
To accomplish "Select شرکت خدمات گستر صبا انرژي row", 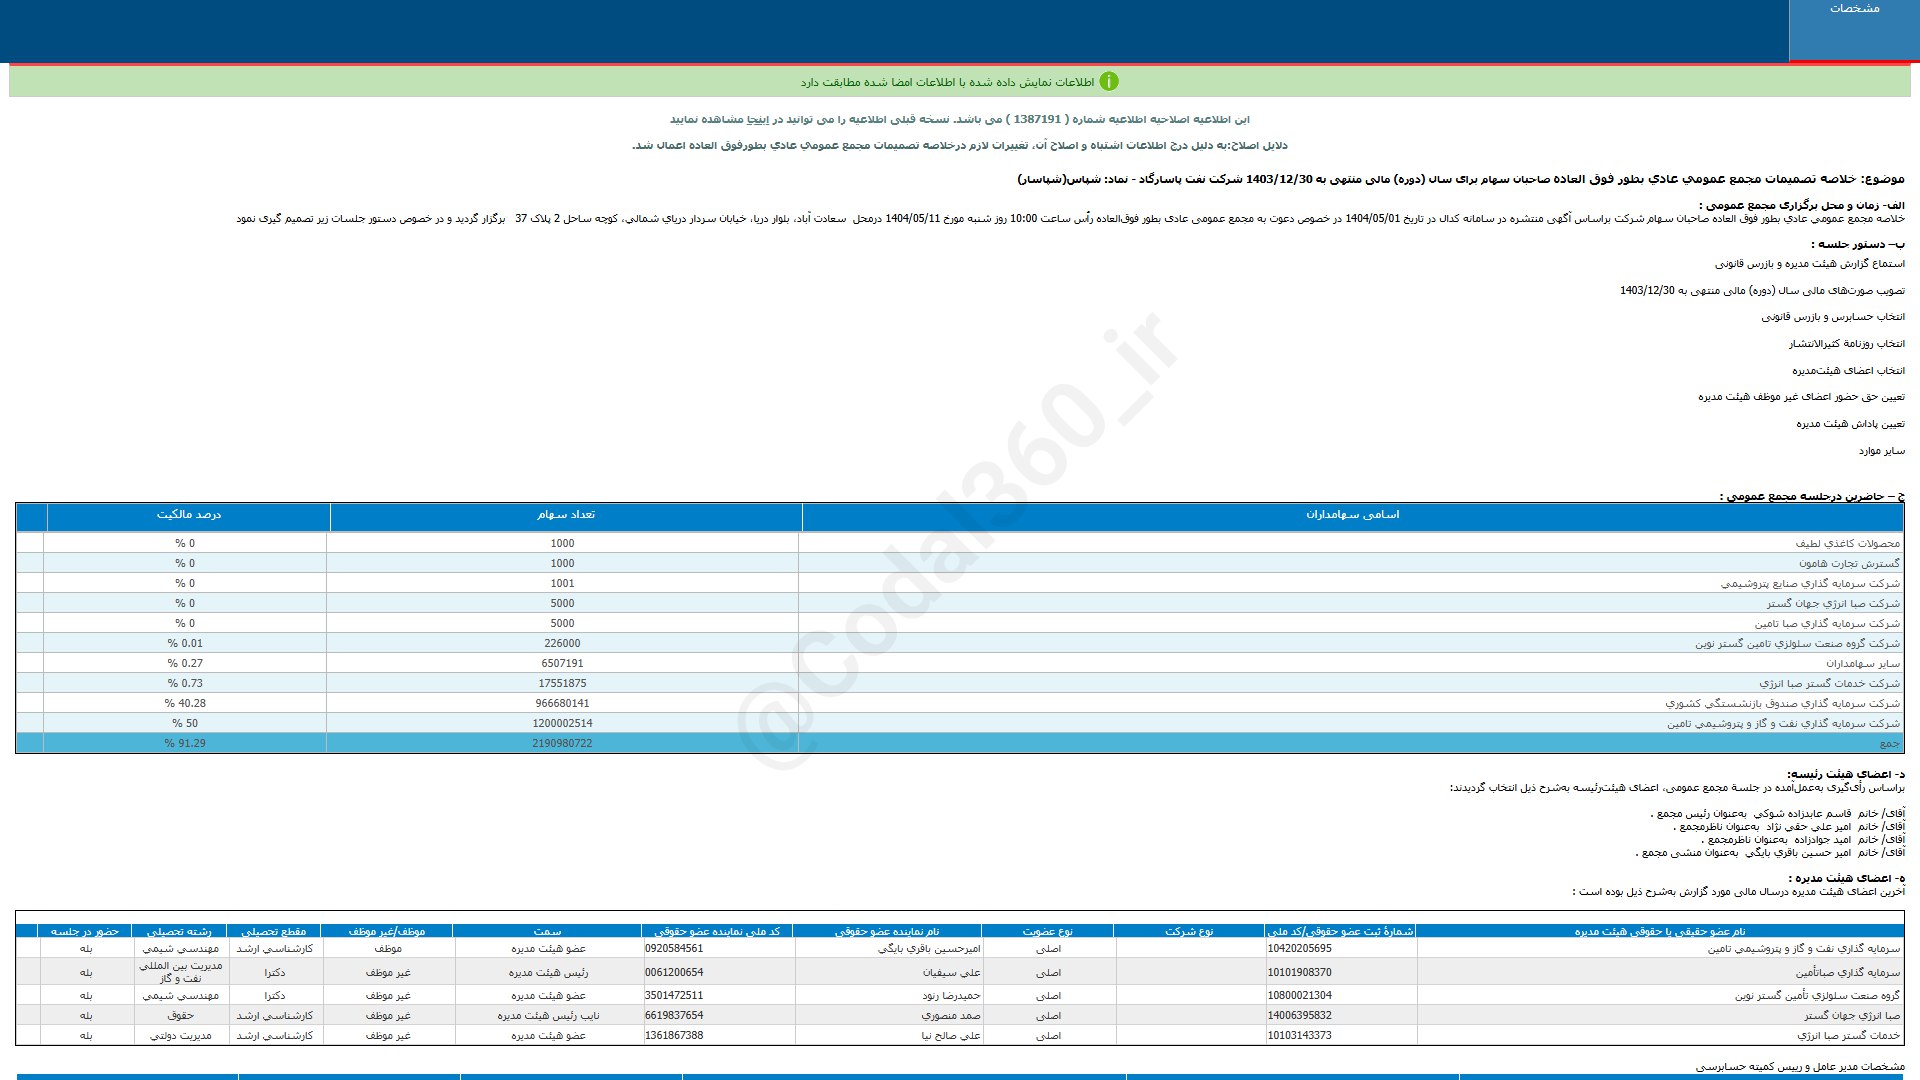I will tap(1829, 684).
